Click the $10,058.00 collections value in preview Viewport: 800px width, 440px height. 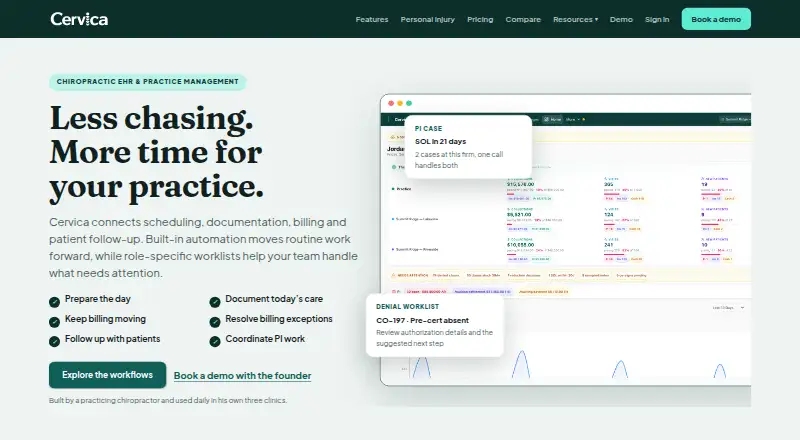(520, 245)
